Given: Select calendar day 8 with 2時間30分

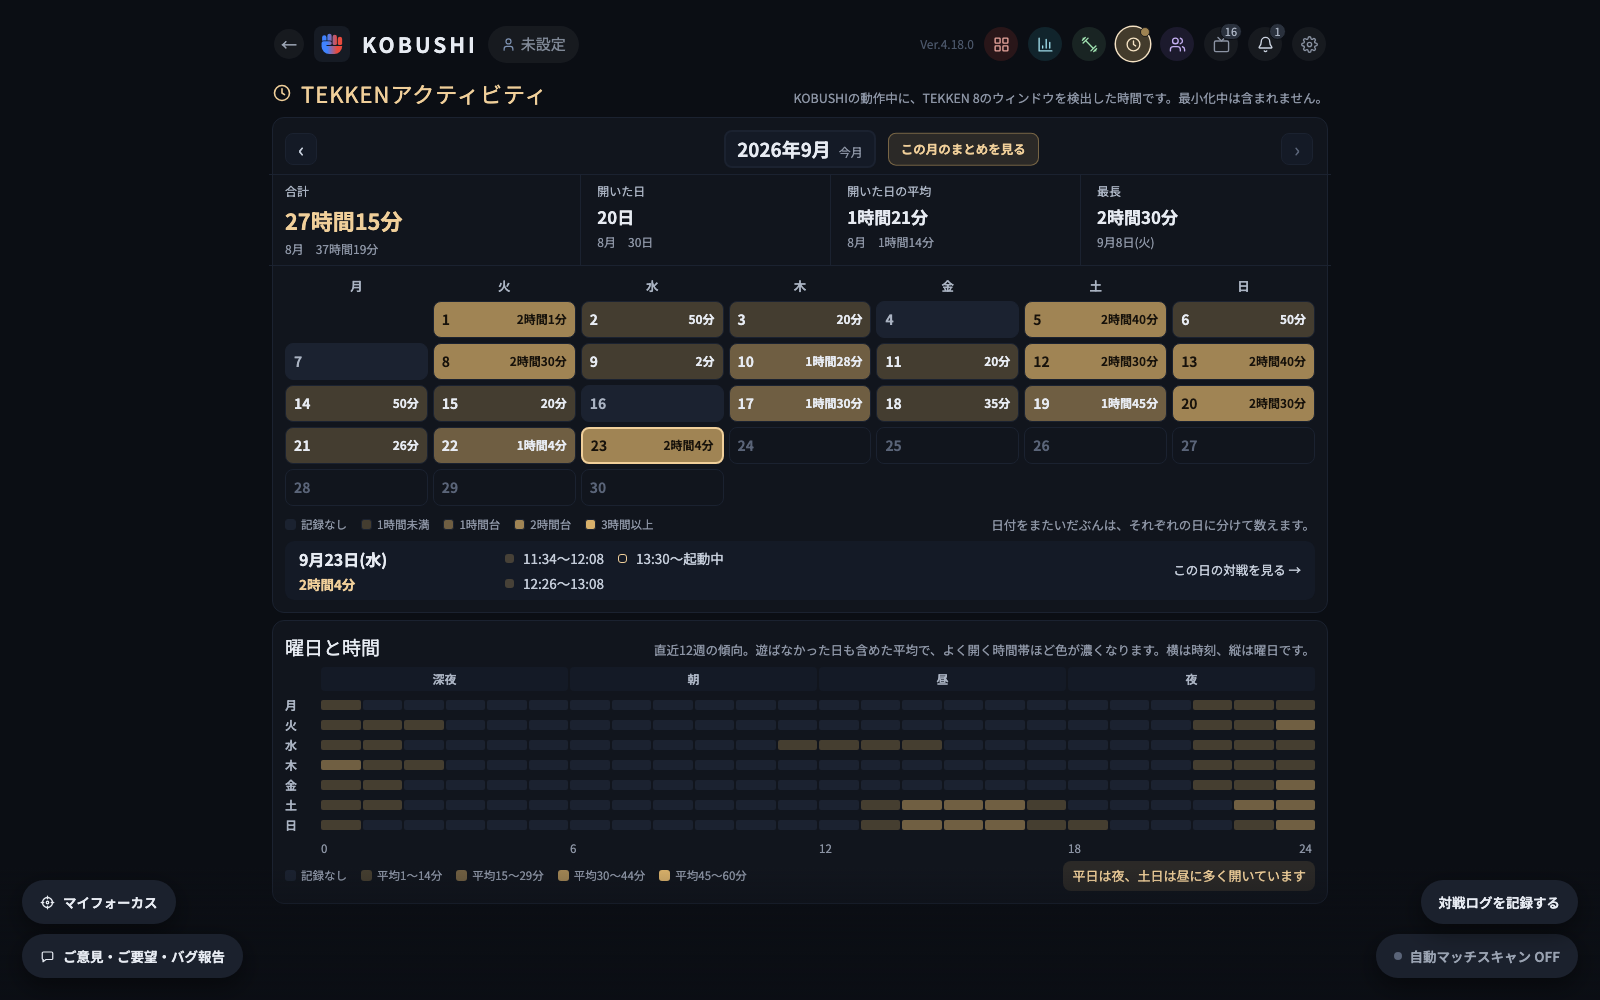Looking at the screenshot, I should tap(504, 362).
